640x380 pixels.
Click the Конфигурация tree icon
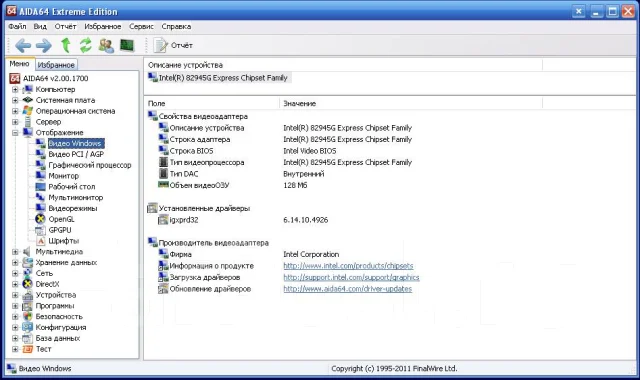(x=27, y=327)
